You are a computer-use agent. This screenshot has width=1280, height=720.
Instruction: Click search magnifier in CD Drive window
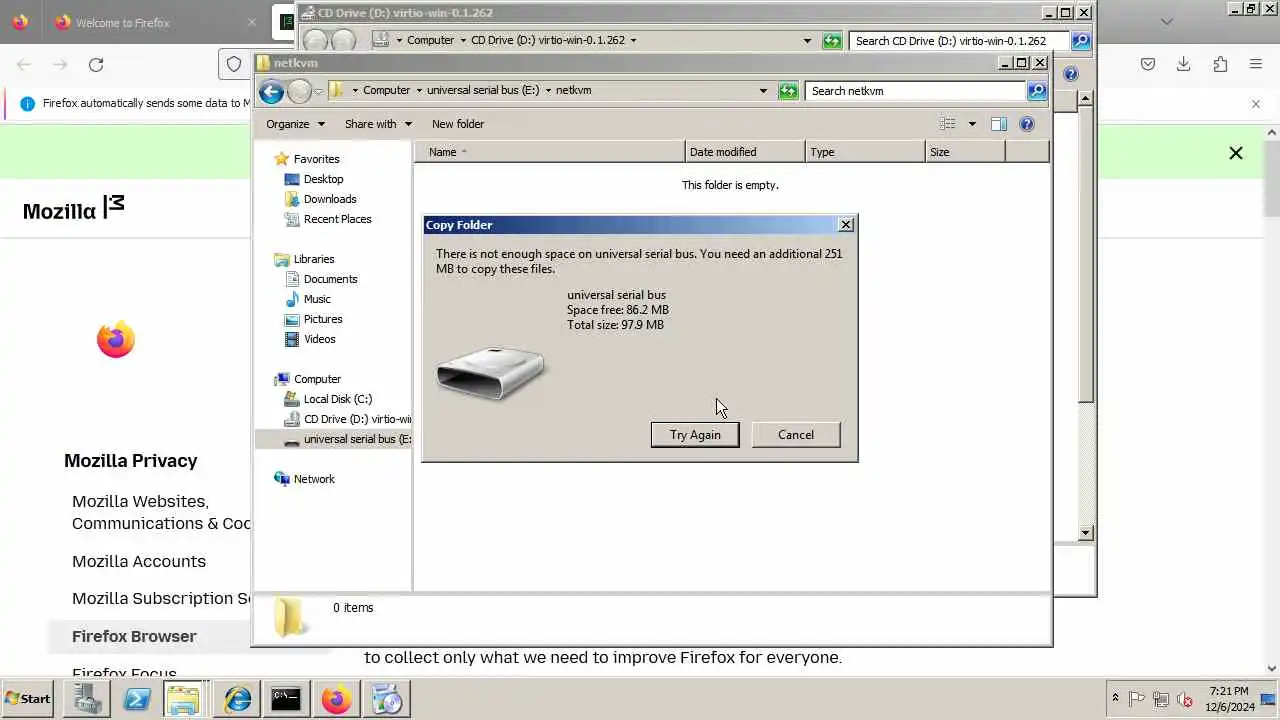[x=1081, y=41]
